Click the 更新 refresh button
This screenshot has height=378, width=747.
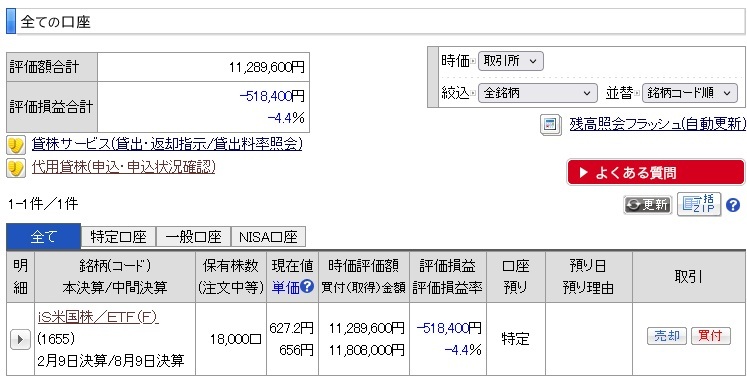(647, 205)
